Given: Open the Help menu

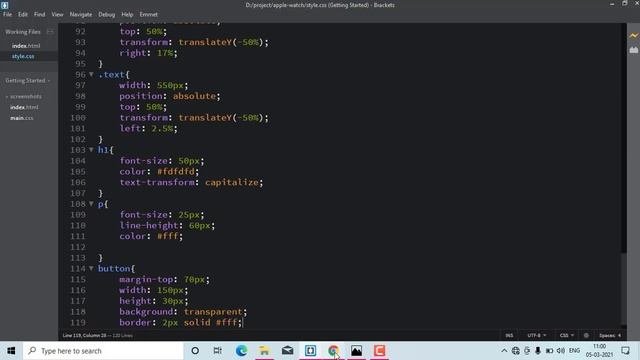Looking at the screenshot, I should 127,14.
